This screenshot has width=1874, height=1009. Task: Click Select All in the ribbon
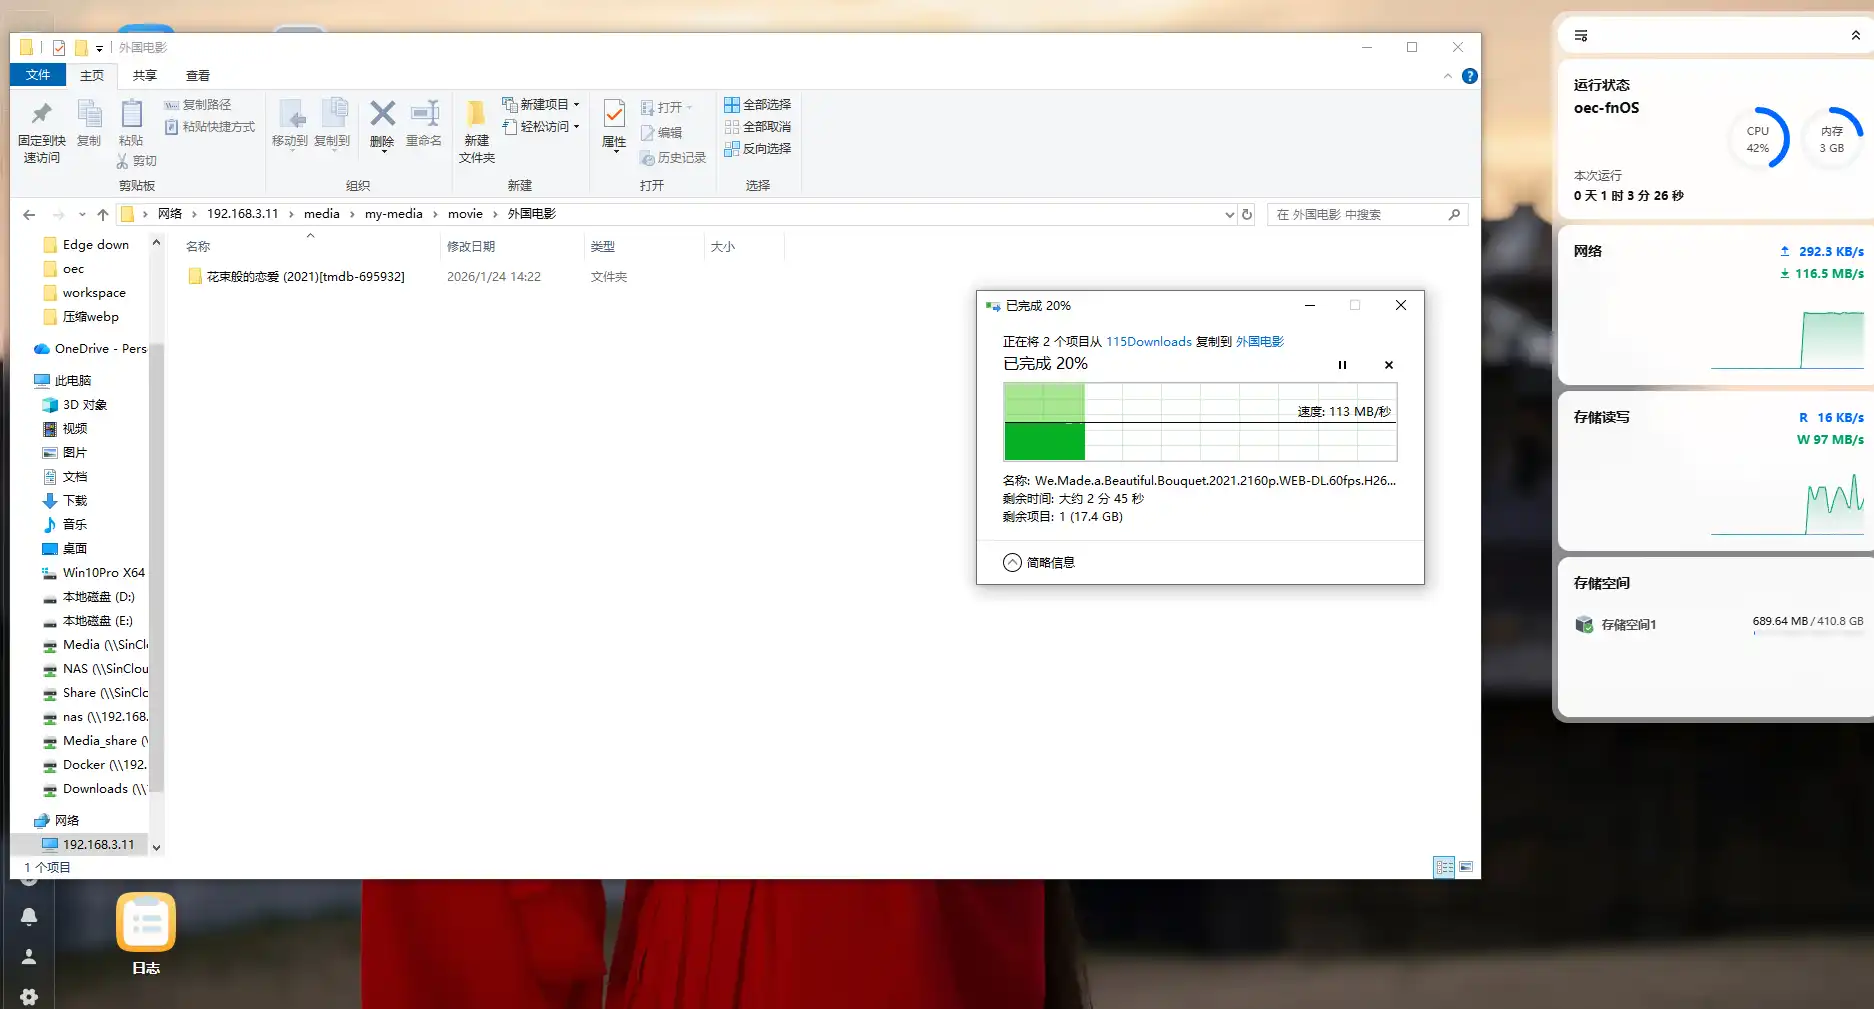[757, 104]
